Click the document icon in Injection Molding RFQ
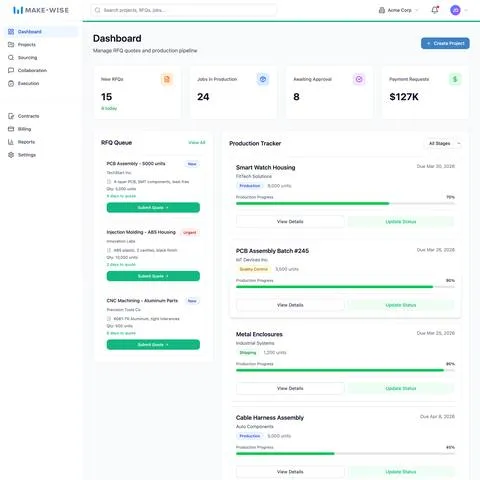The height and width of the screenshot is (480, 480). pyautogui.click(x=109, y=250)
